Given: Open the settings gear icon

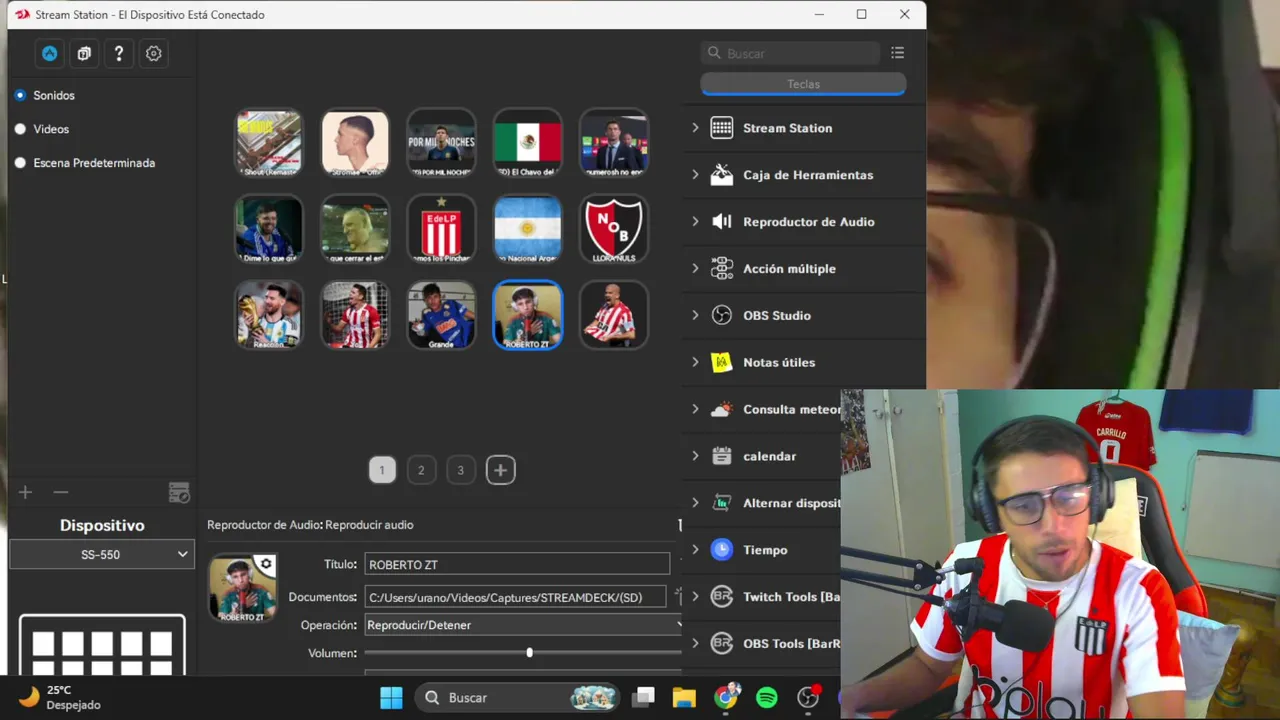Looking at the screenshot, I should coord(154,54).
